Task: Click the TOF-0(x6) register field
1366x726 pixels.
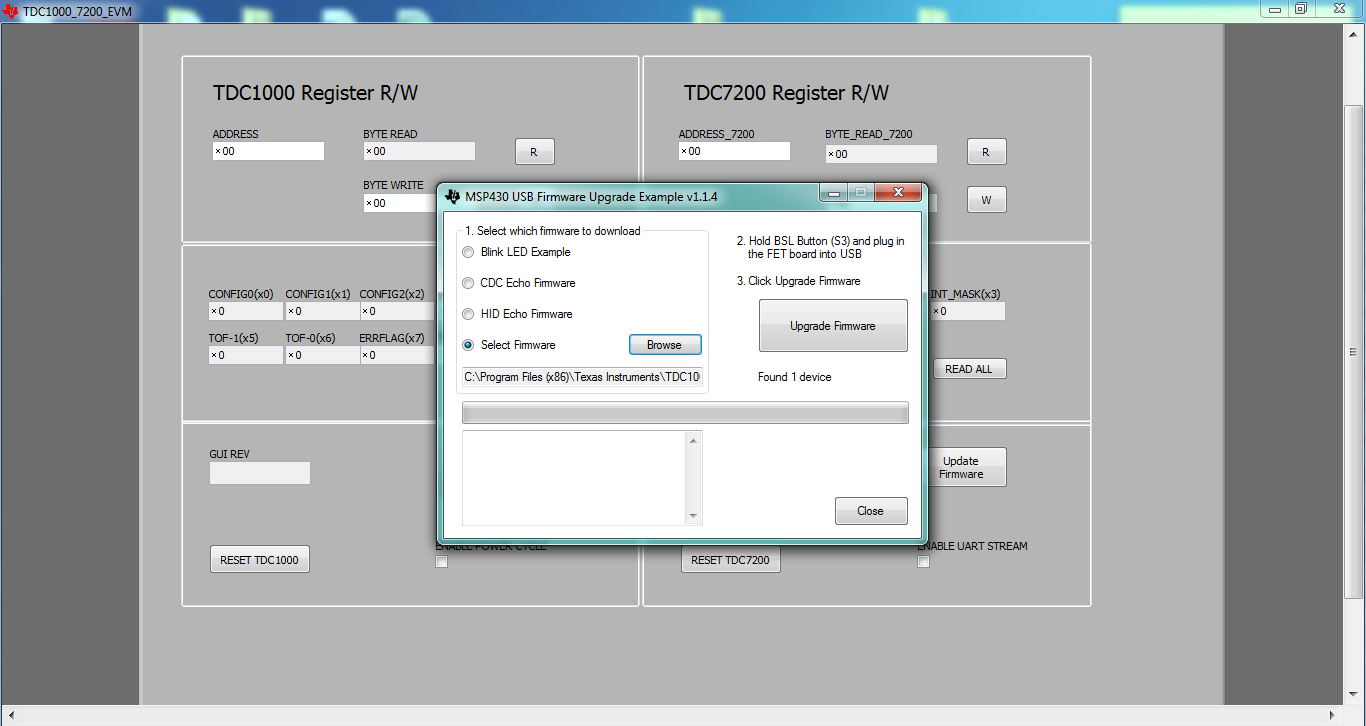Action: coord(322,355)
